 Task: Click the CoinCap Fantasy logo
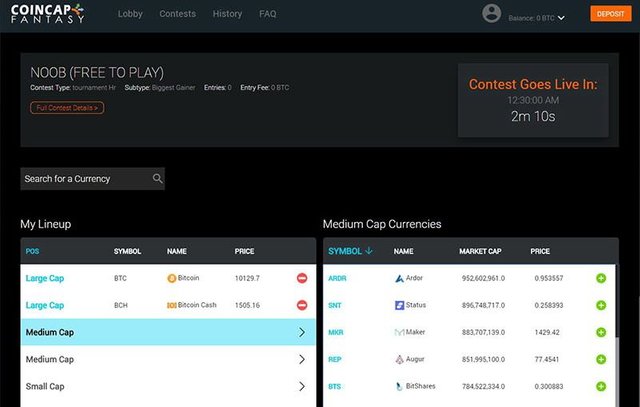pyautogui.click(x=47, y=13)
